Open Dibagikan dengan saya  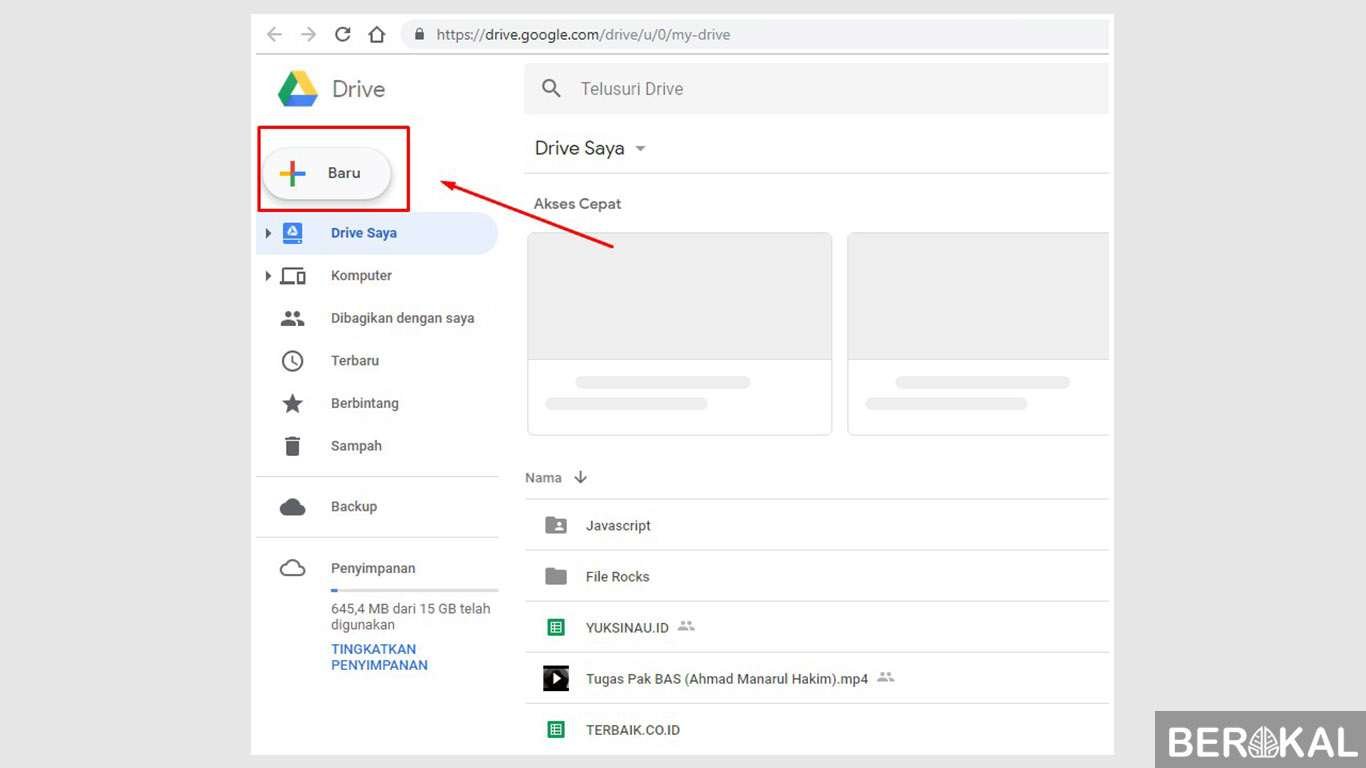click(x=377, y=318)
